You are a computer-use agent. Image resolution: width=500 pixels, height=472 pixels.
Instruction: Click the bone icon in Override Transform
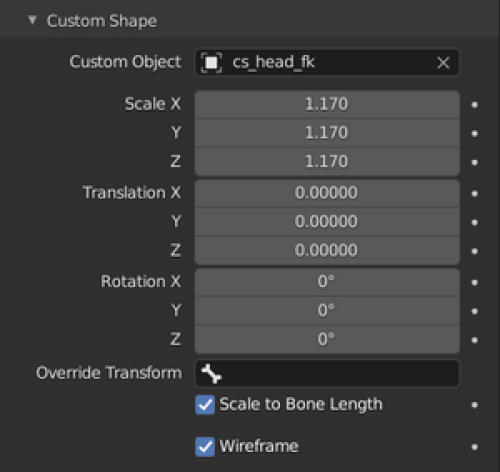pos(211,374)
